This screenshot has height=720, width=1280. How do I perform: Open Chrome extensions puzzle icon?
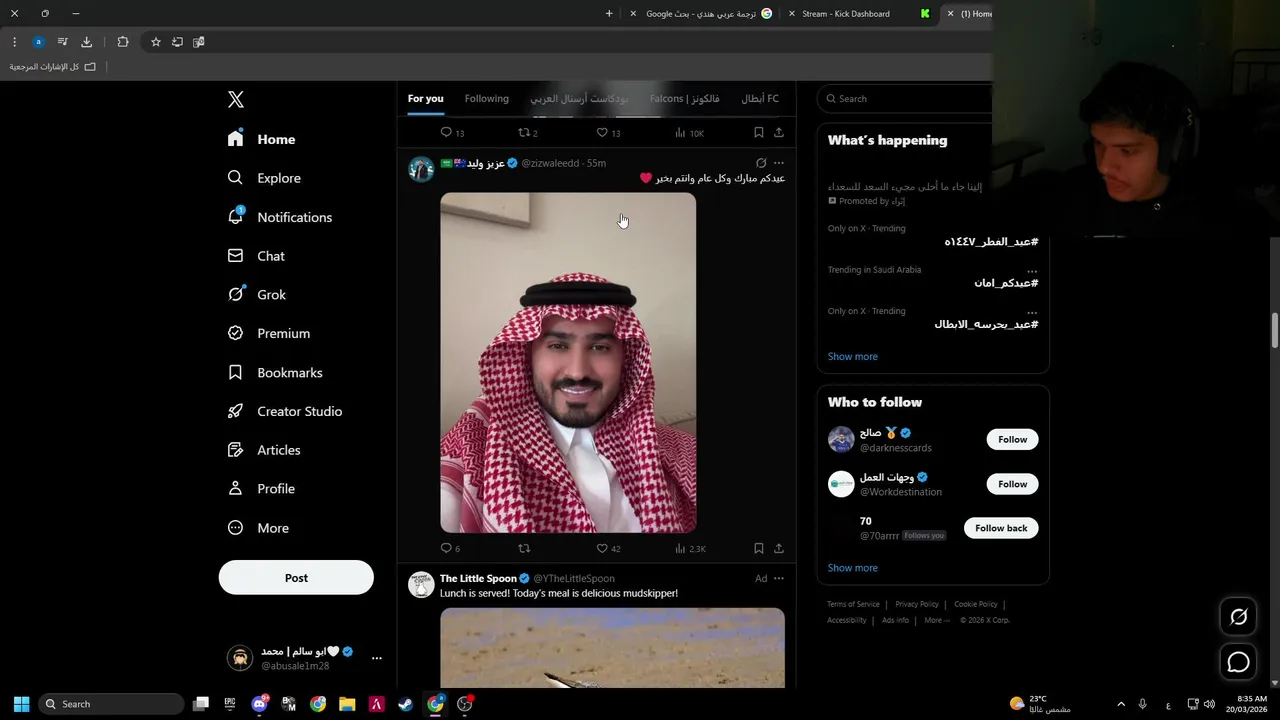pos(123,42)
